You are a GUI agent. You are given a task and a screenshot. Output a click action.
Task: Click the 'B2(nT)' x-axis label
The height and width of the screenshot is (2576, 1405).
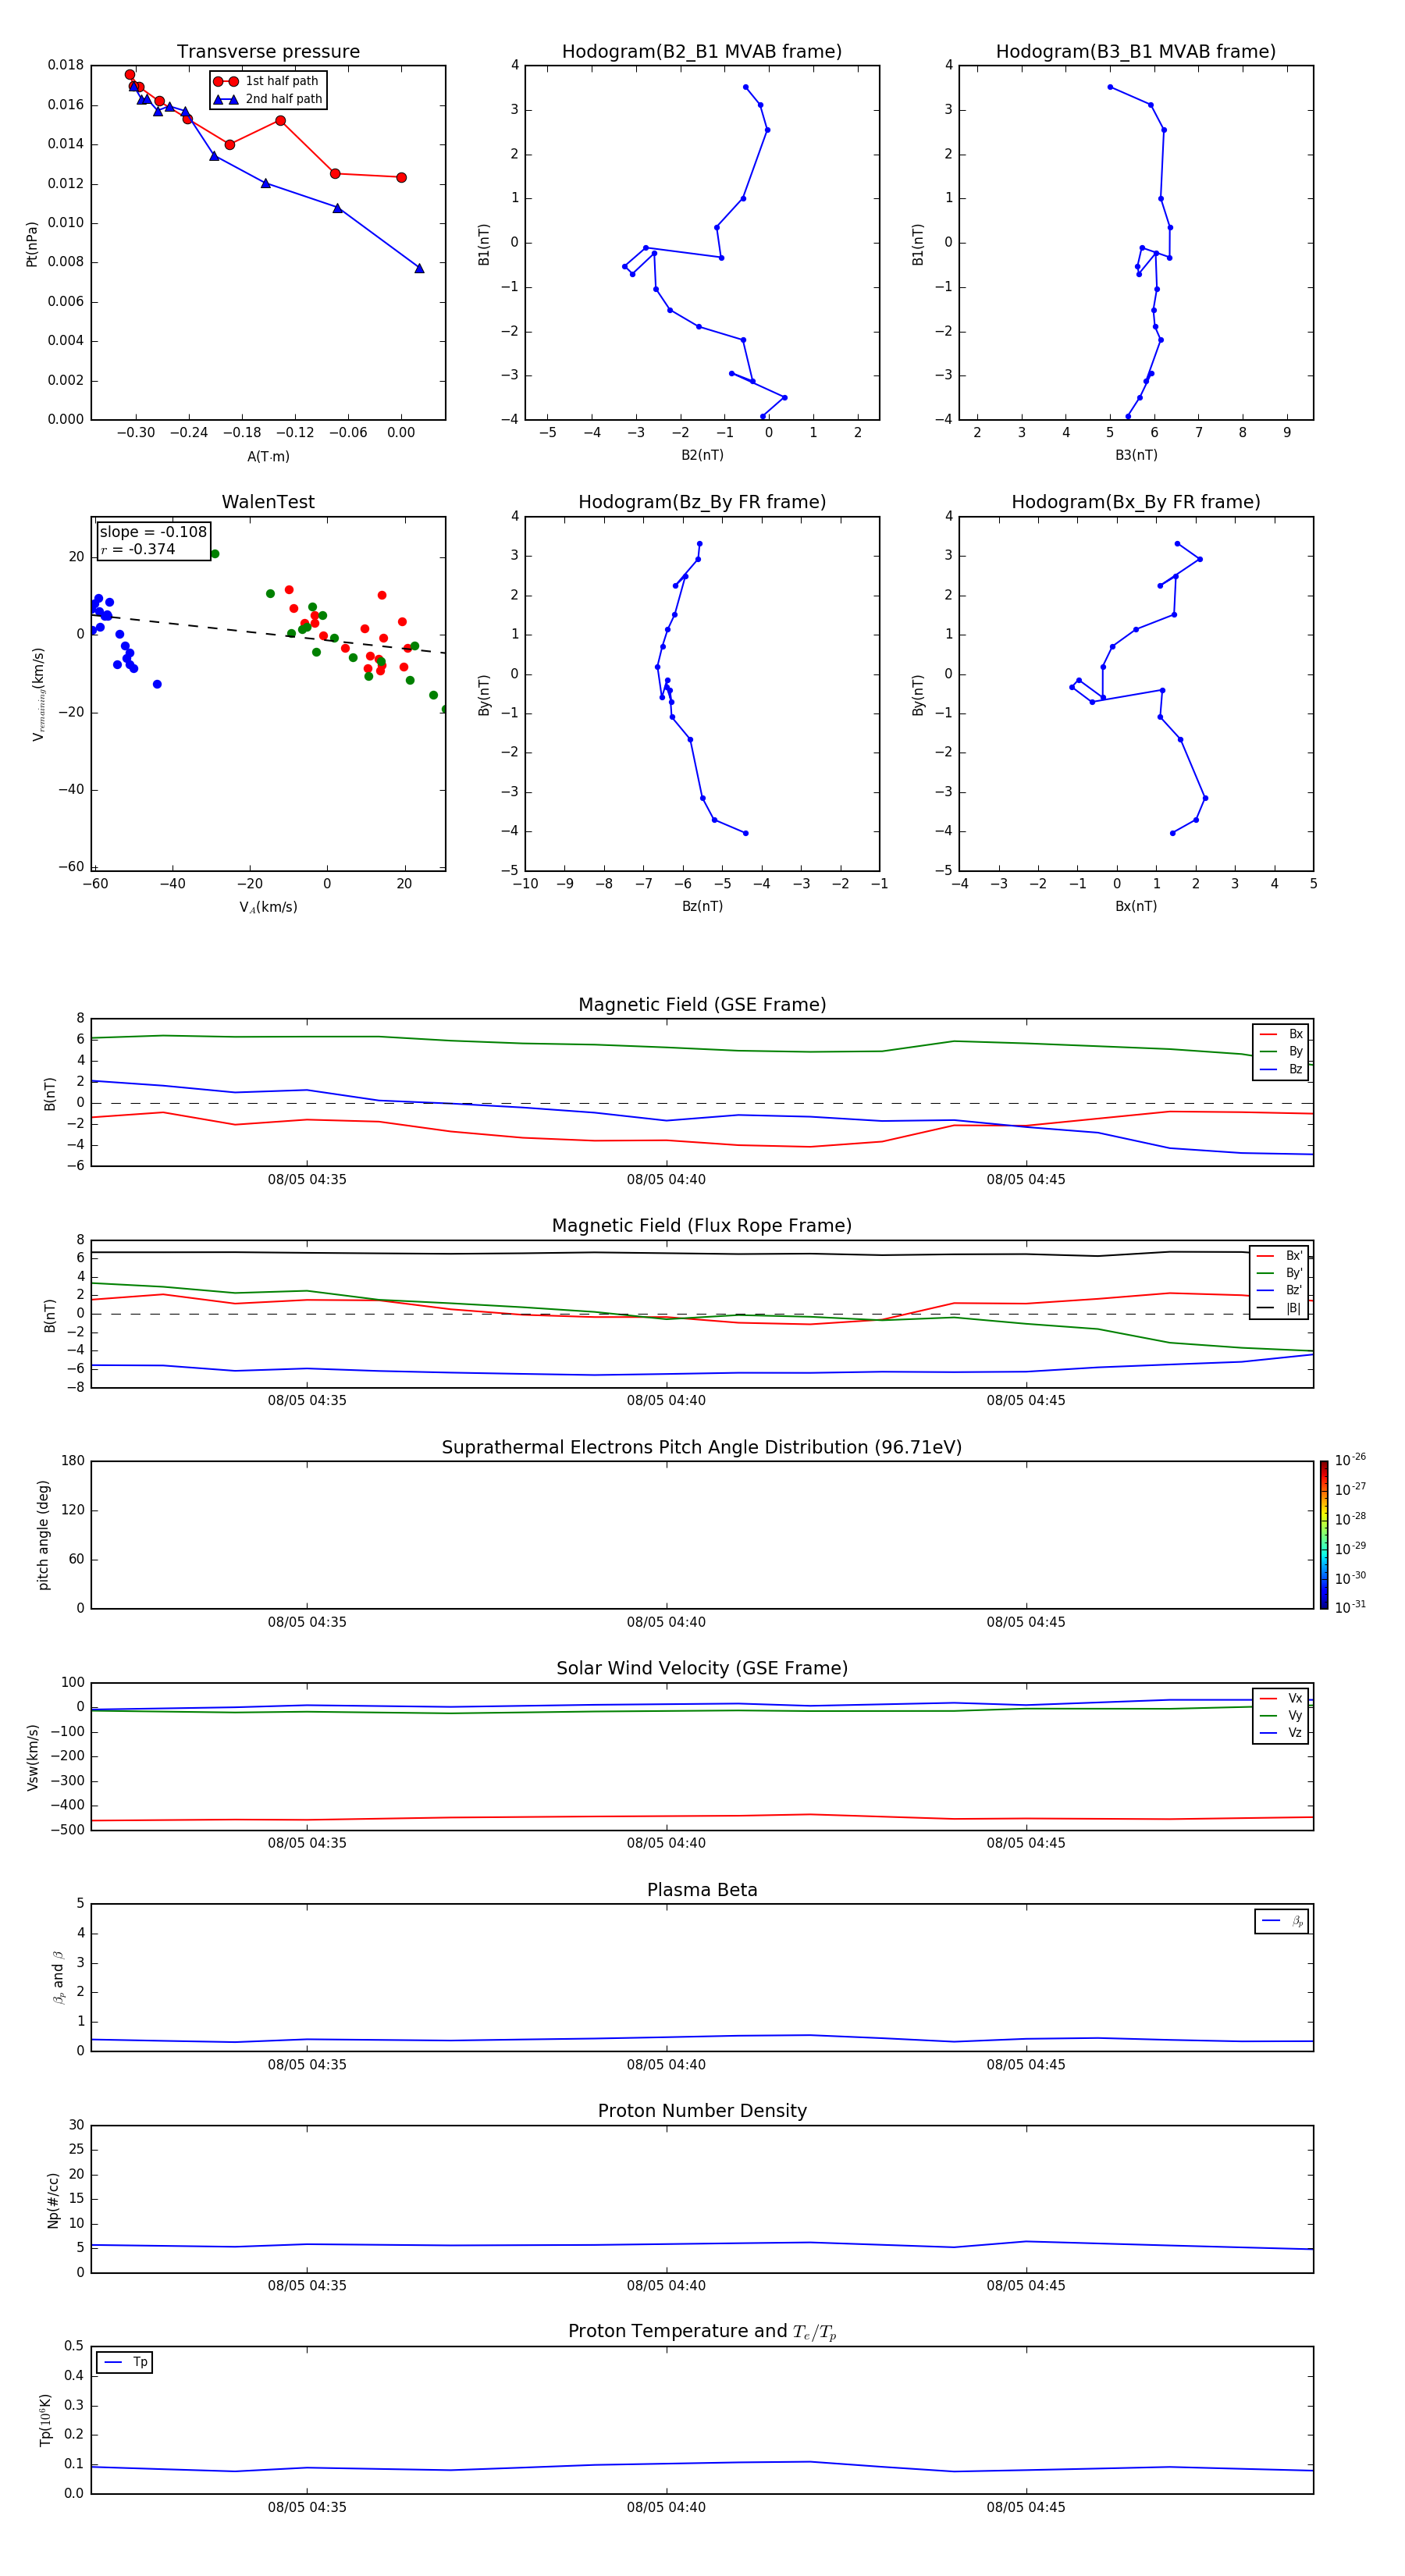coord(702,455)
